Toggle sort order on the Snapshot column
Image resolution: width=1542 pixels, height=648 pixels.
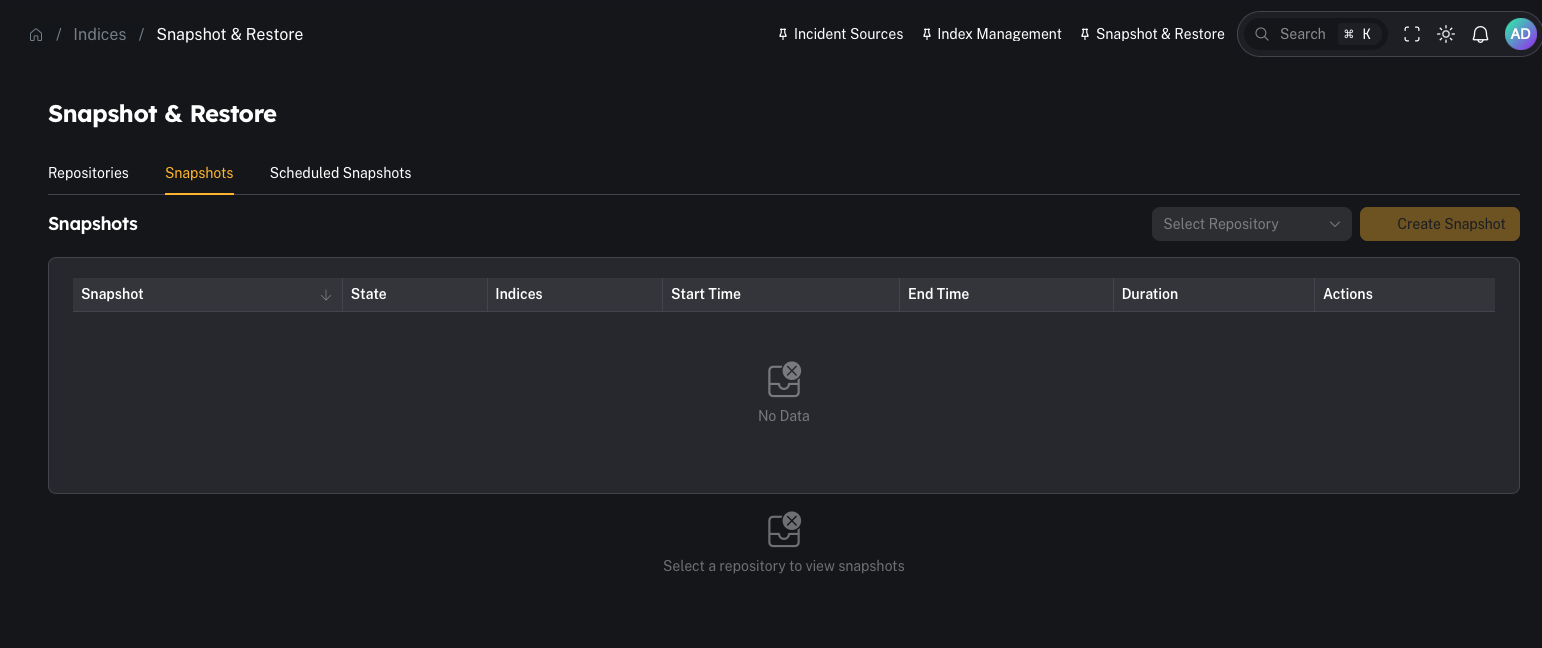click(326, 295)
